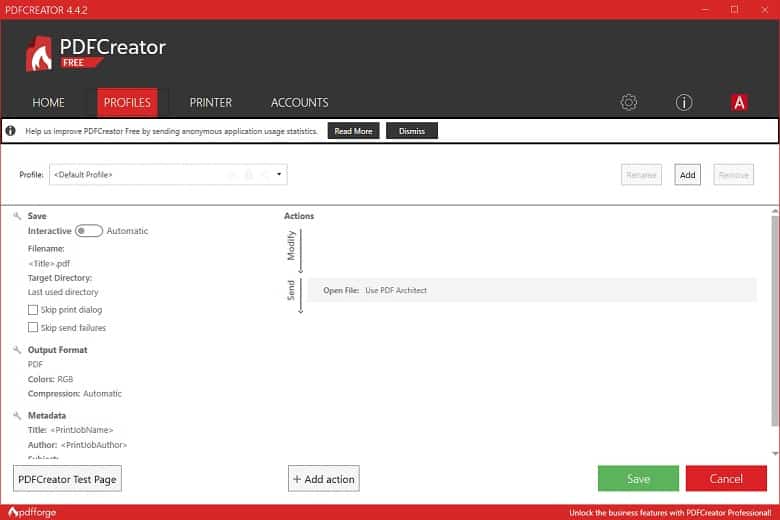Click the Add action button
Viewport: 780px width, 520px height.
(x=324, y=479)
